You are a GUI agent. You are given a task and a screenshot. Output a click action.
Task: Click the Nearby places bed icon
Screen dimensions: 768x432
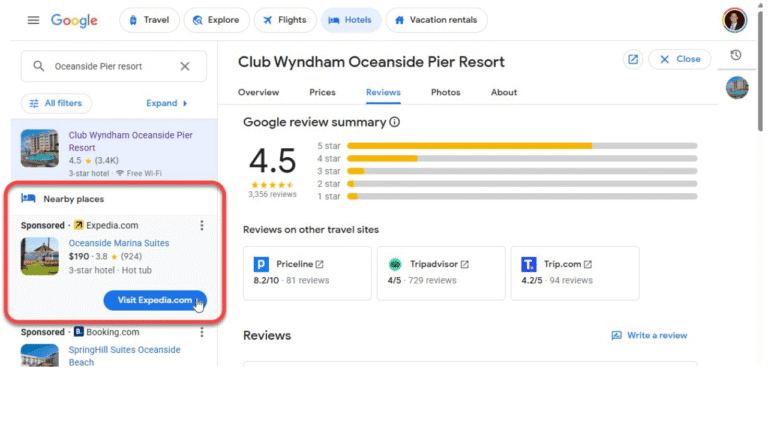click(28, 198)
